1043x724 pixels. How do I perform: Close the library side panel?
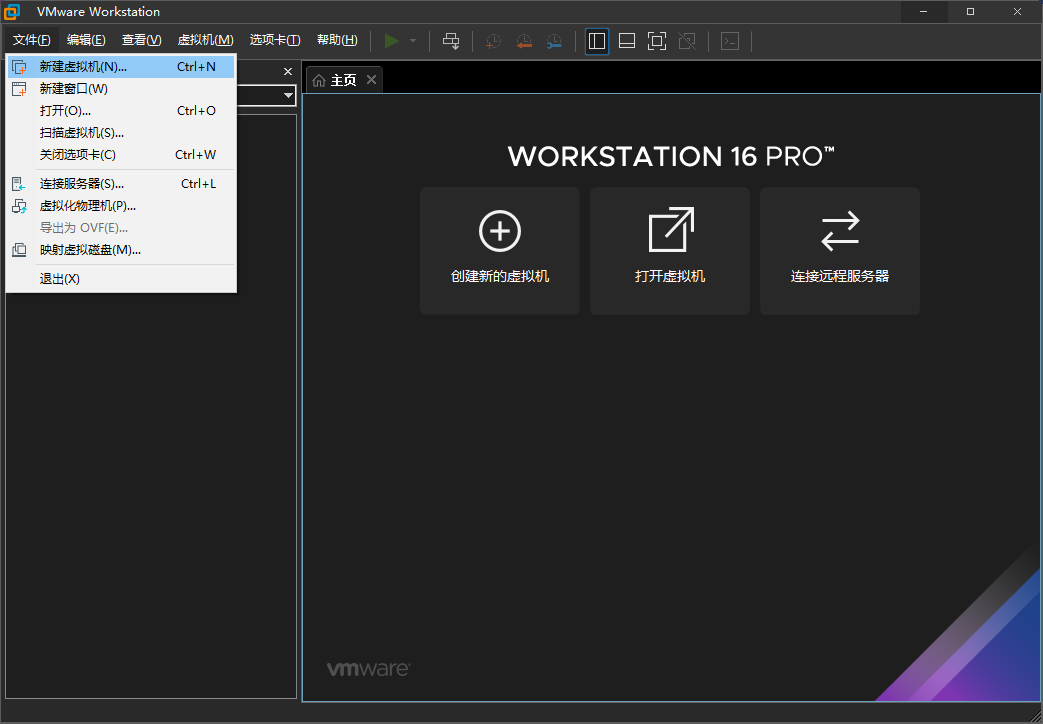pos(288,72)
